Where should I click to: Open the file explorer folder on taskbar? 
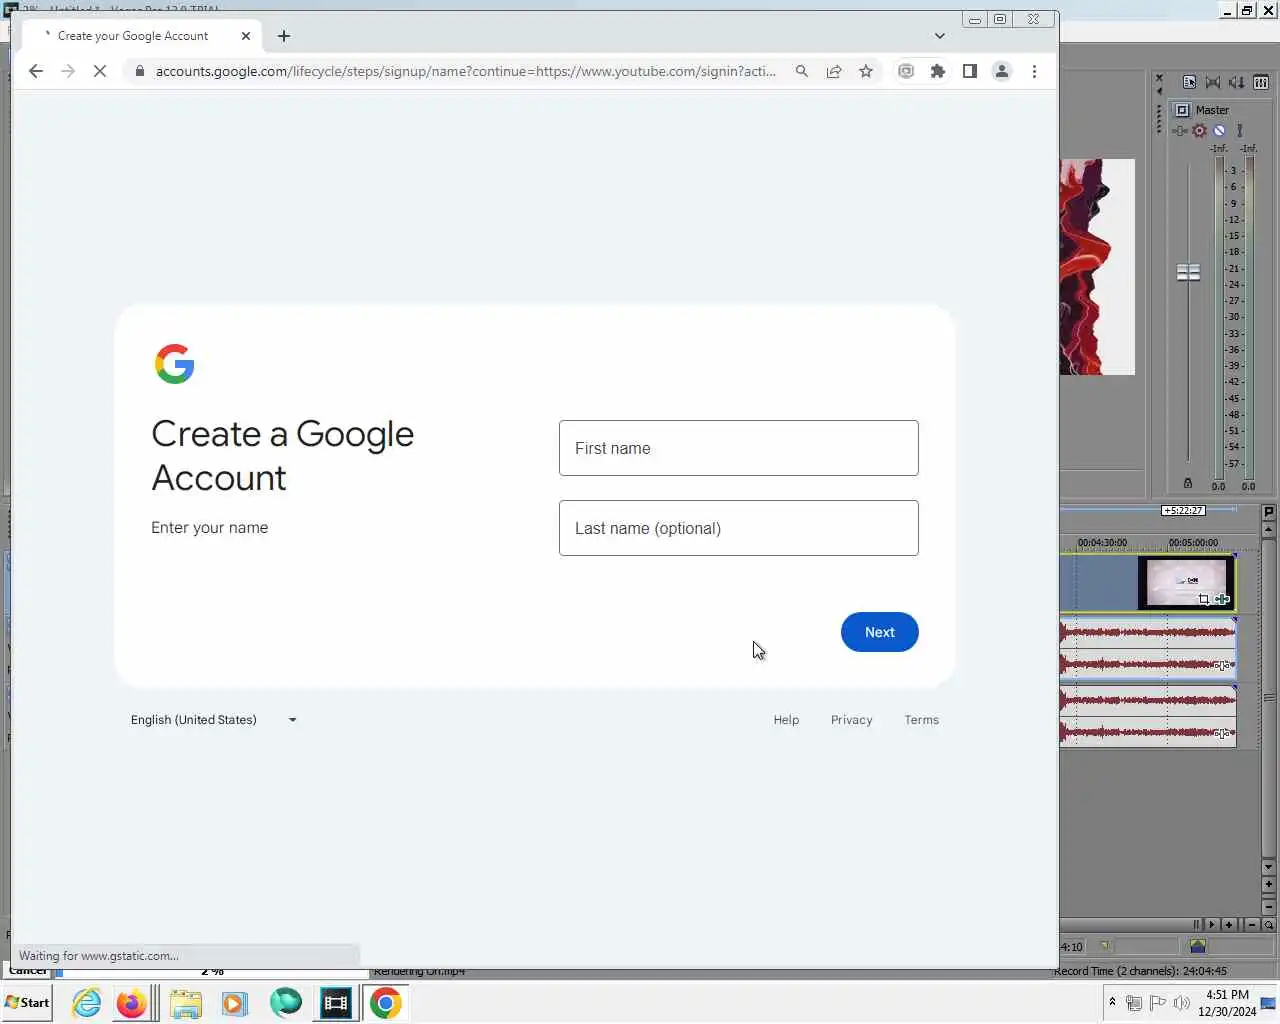click(186, 1003)
